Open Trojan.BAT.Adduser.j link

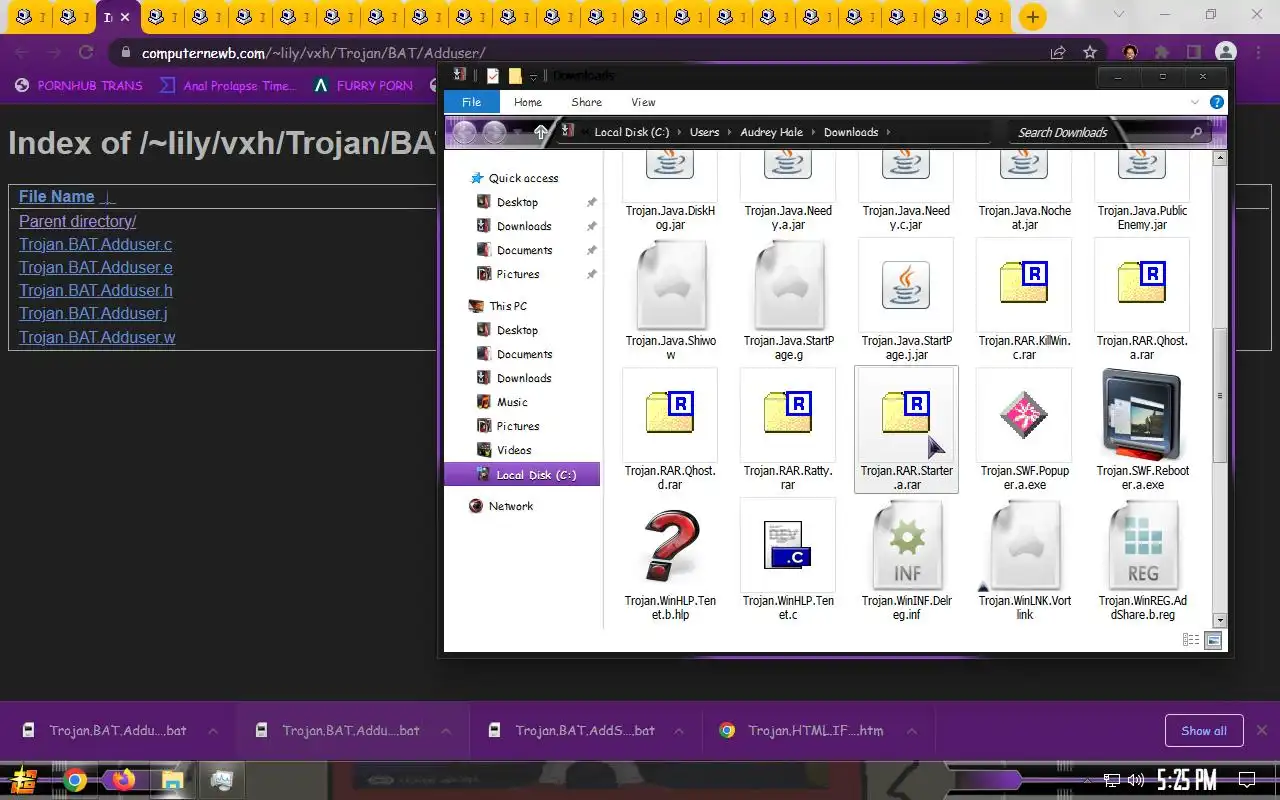click(x=93, y=313)
